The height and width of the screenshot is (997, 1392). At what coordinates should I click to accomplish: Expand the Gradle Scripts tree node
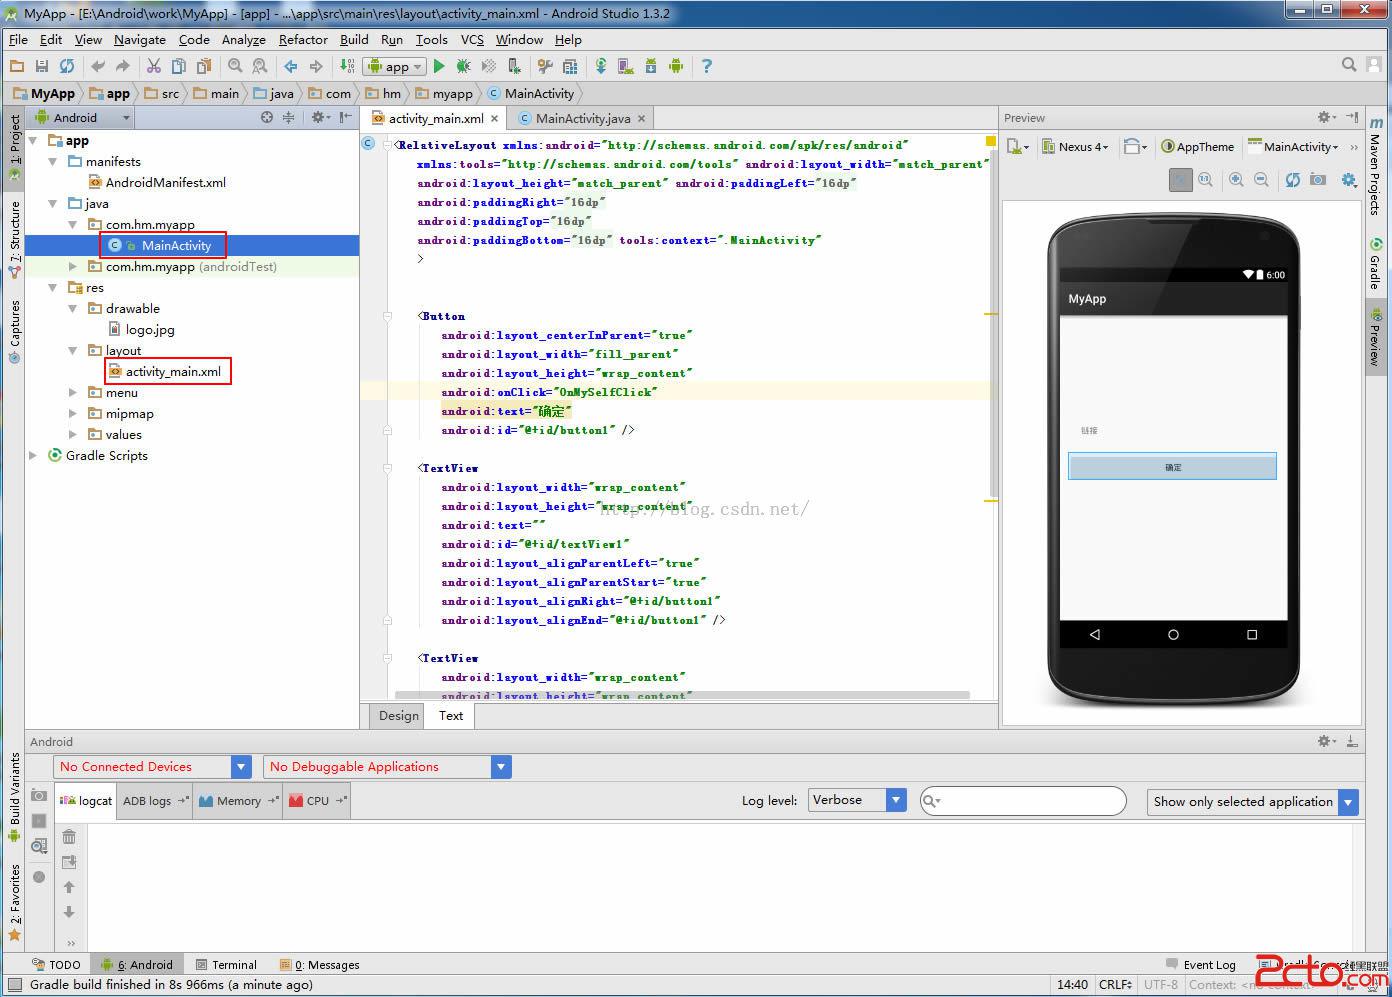coord(33,455)
